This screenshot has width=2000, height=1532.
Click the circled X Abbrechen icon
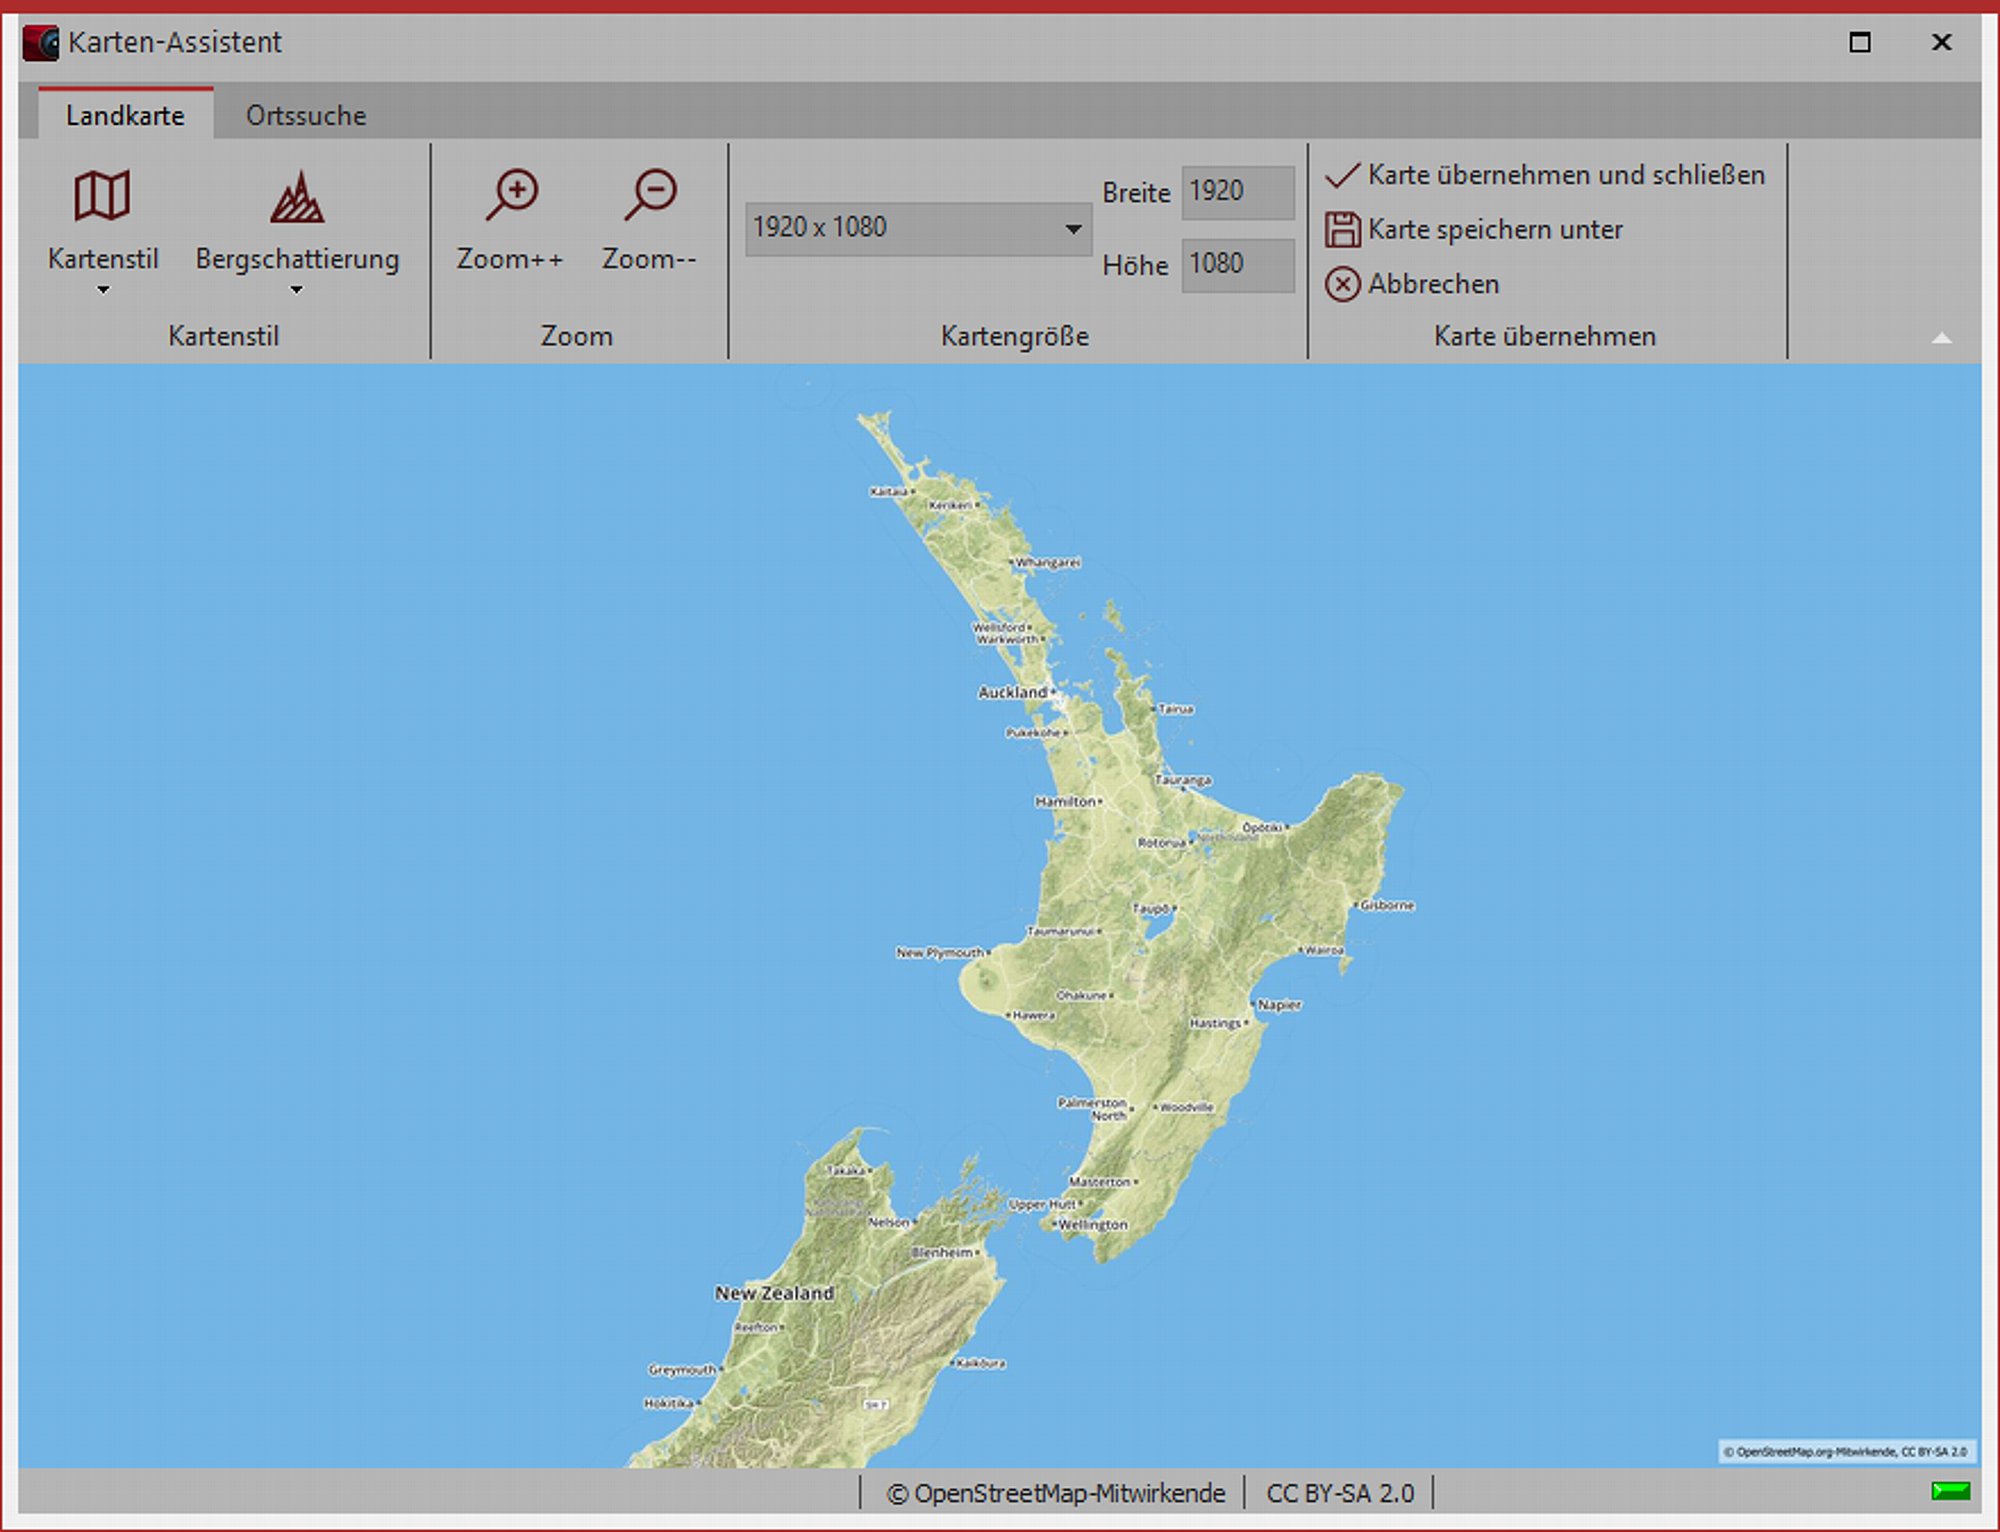click(x=1342, y=284)
